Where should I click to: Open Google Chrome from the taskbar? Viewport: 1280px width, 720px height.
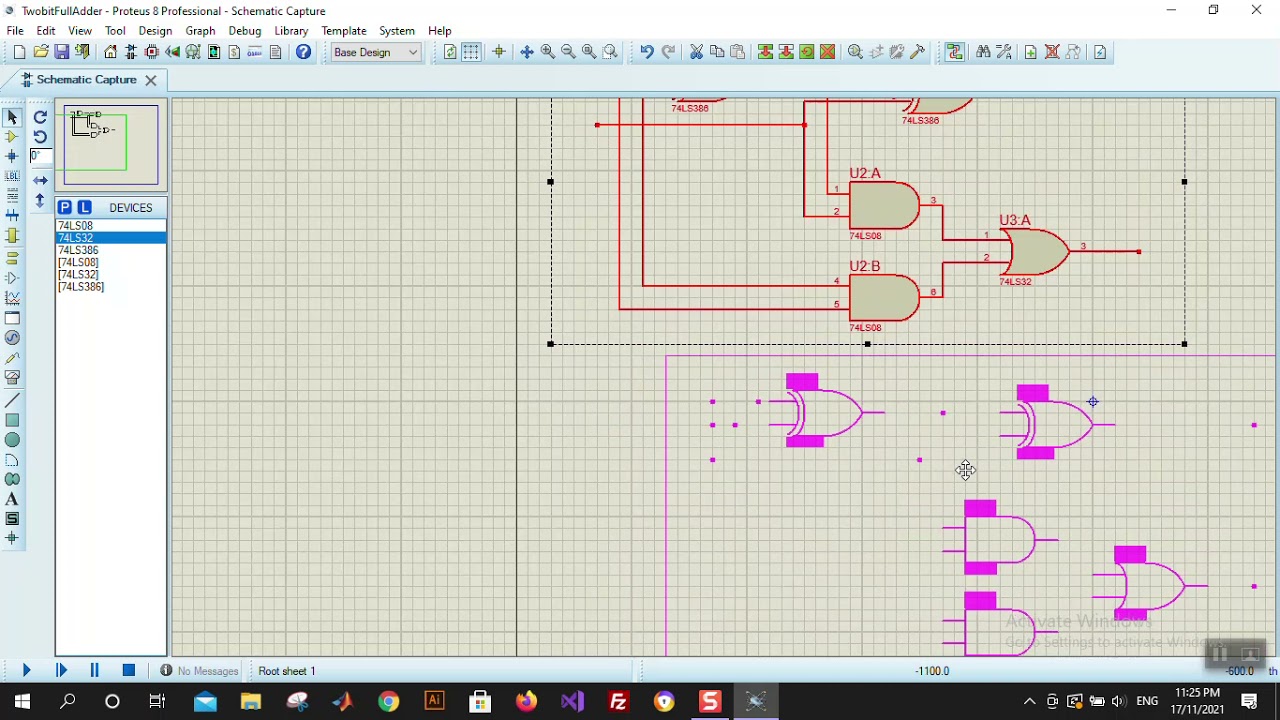coord(388,702)
